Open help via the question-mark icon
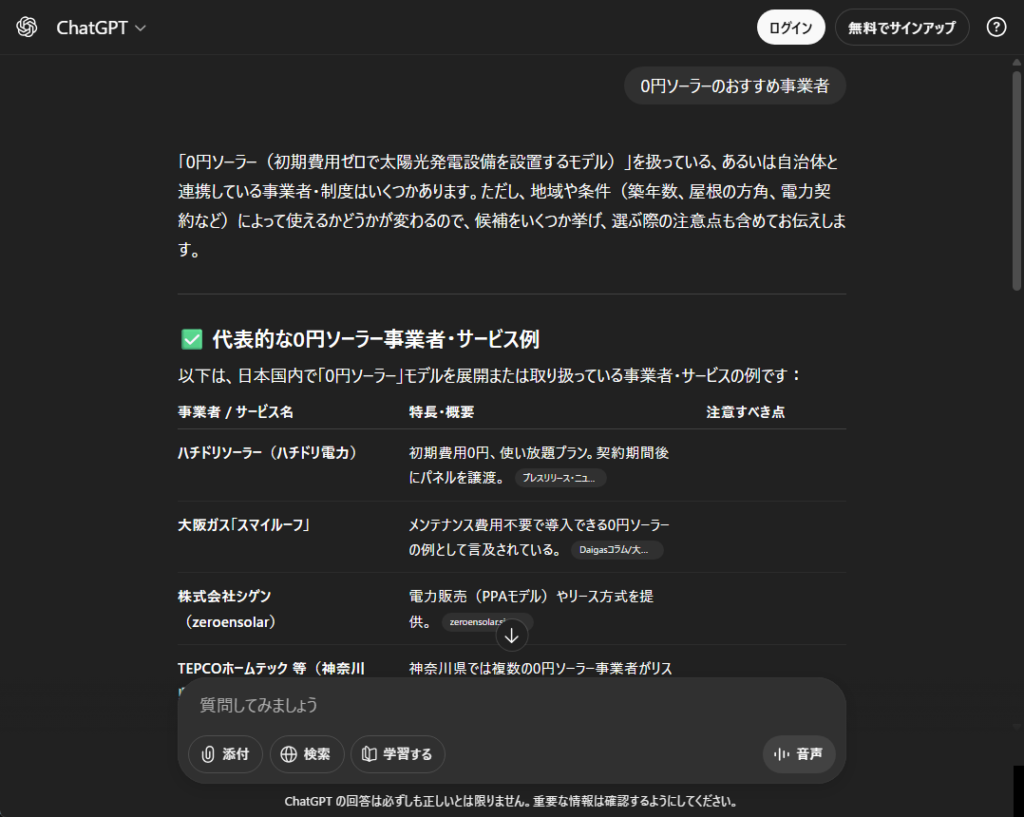The height and width of the screenshot is (817, 1024). tap(996, 27)
